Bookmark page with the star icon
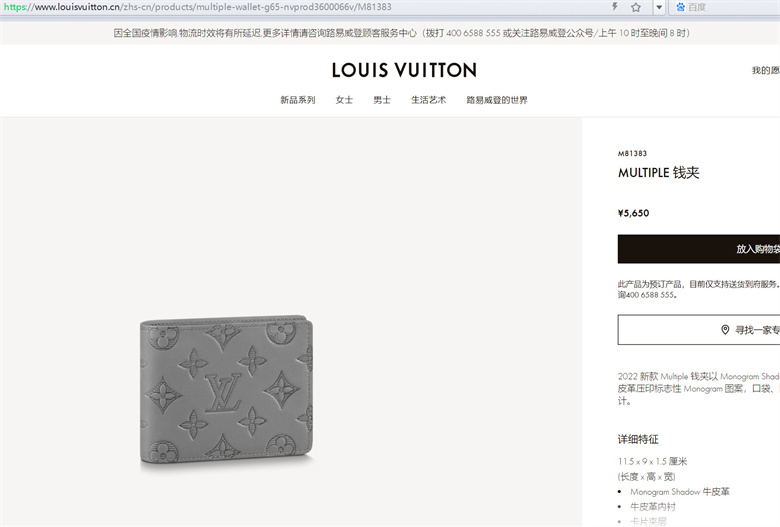Image resolution: width=780 pixels, height=527 pixels. [636, 7]
